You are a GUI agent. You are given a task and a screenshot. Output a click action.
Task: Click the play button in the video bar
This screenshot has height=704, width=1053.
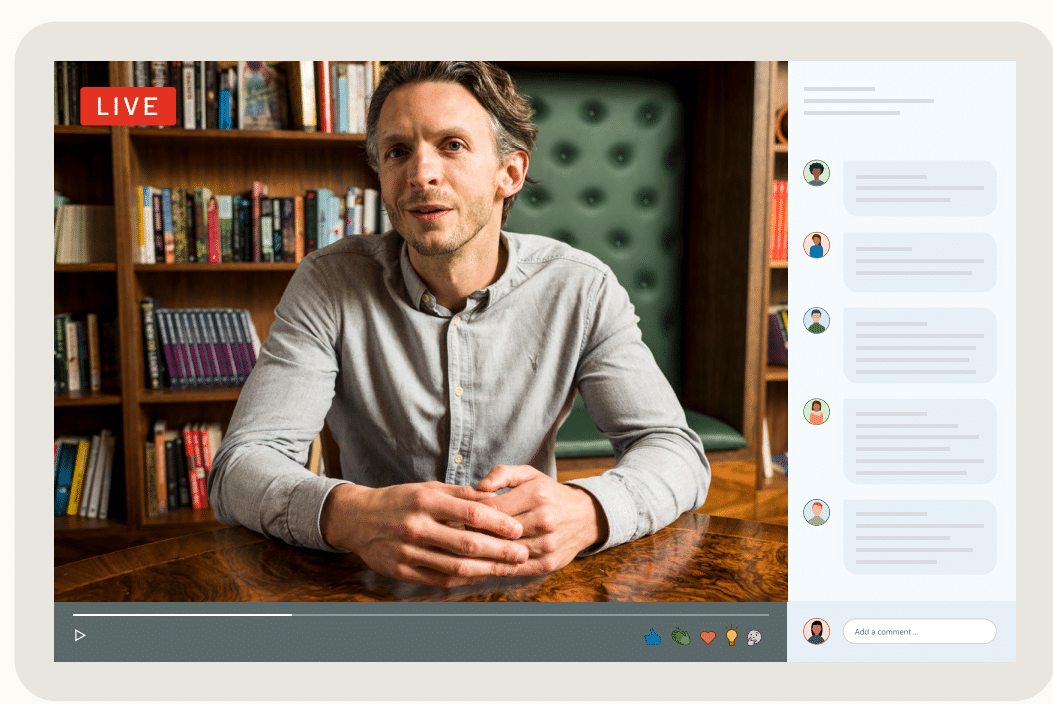[x=80, y=635]
